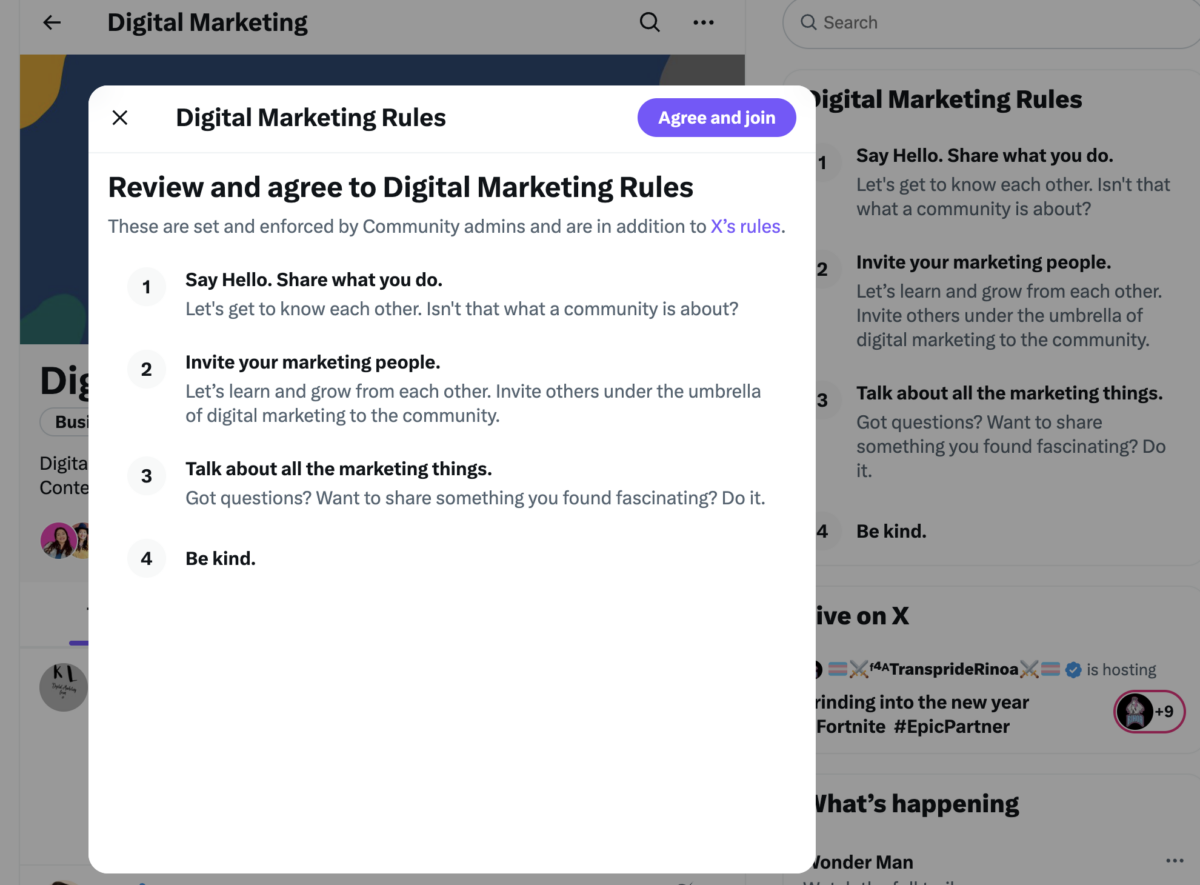Close the Digital Marketing Rules dialog

pos(119,117)
